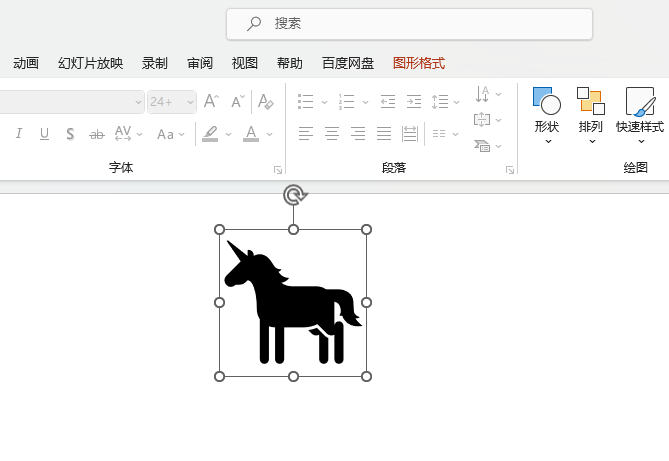Center align text
The image size is (669, 461).
(332, 134)
